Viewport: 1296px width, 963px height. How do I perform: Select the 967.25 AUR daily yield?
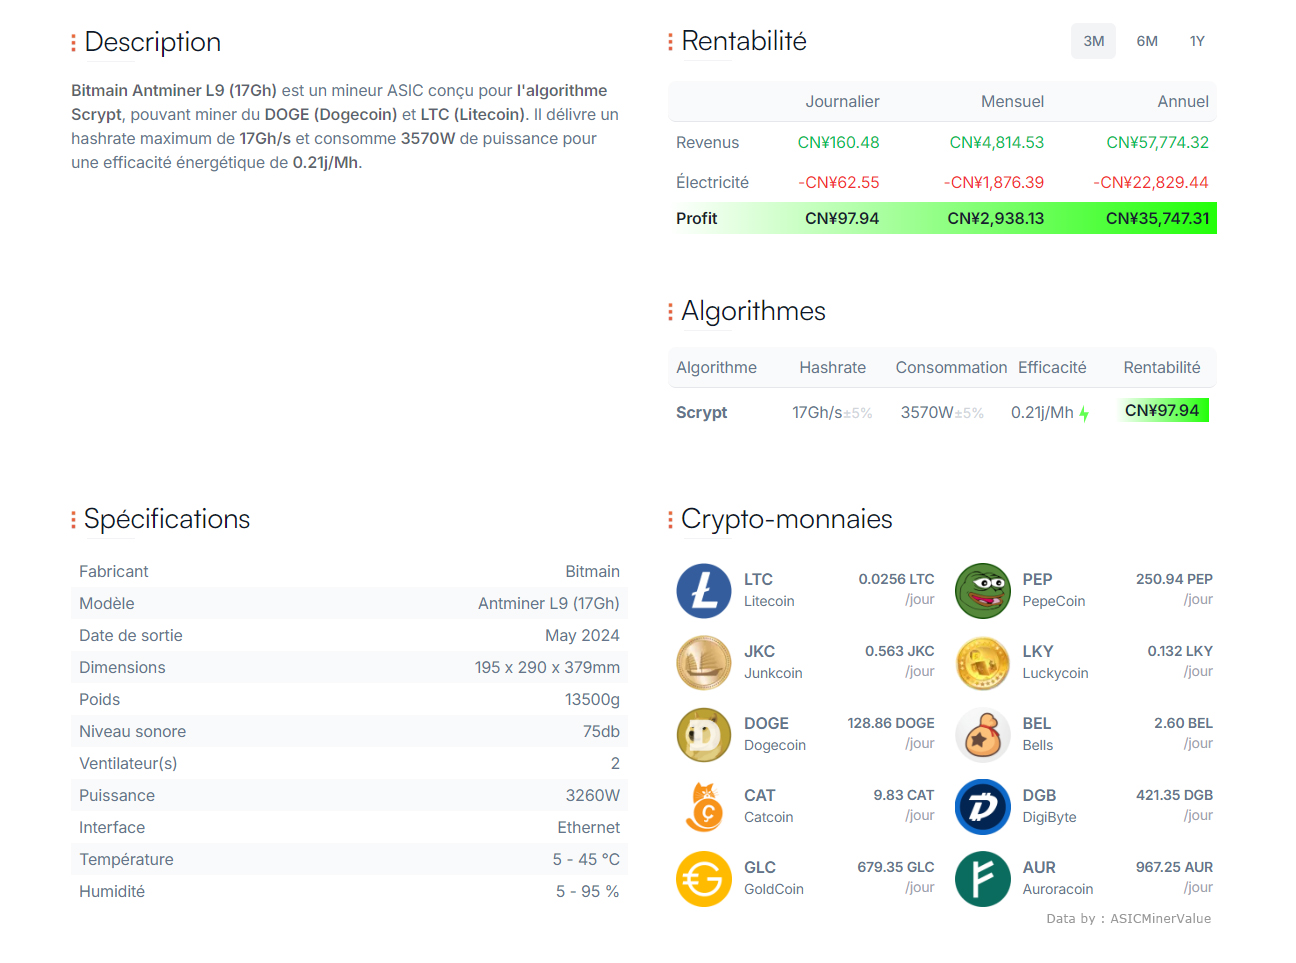pyautogui.click(x=1174, y=867)
